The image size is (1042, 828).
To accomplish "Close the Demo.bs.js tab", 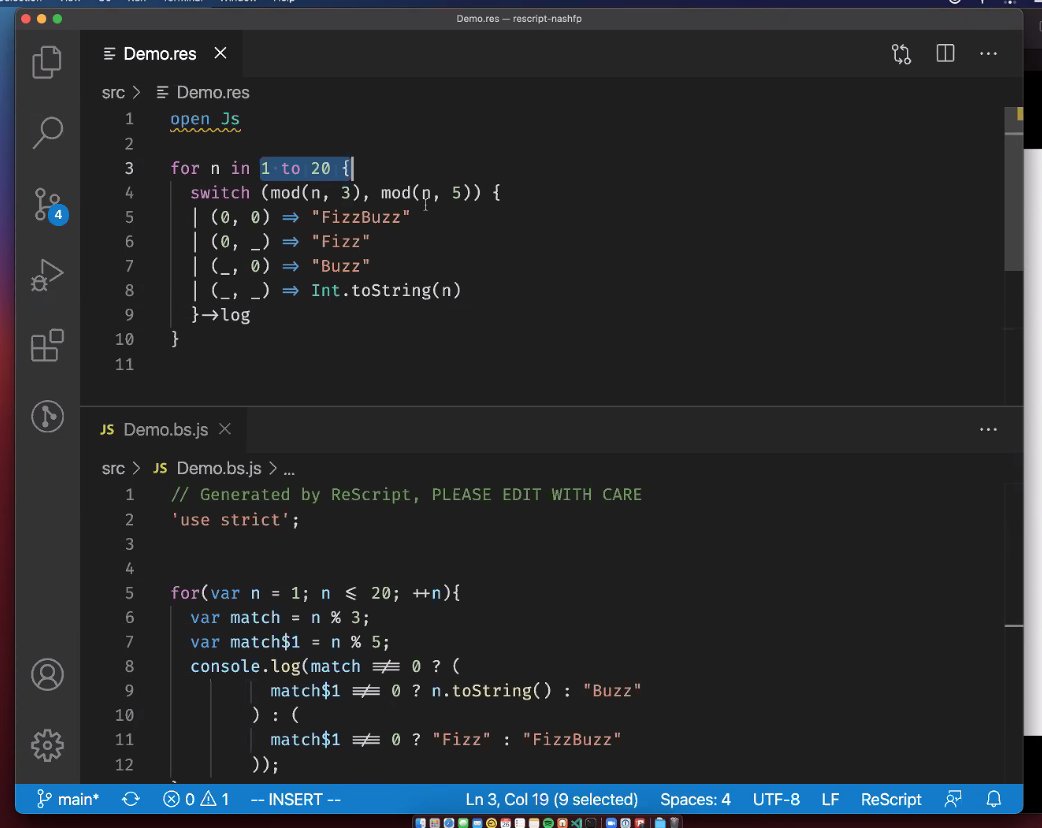I will click(x=225, y=429).
